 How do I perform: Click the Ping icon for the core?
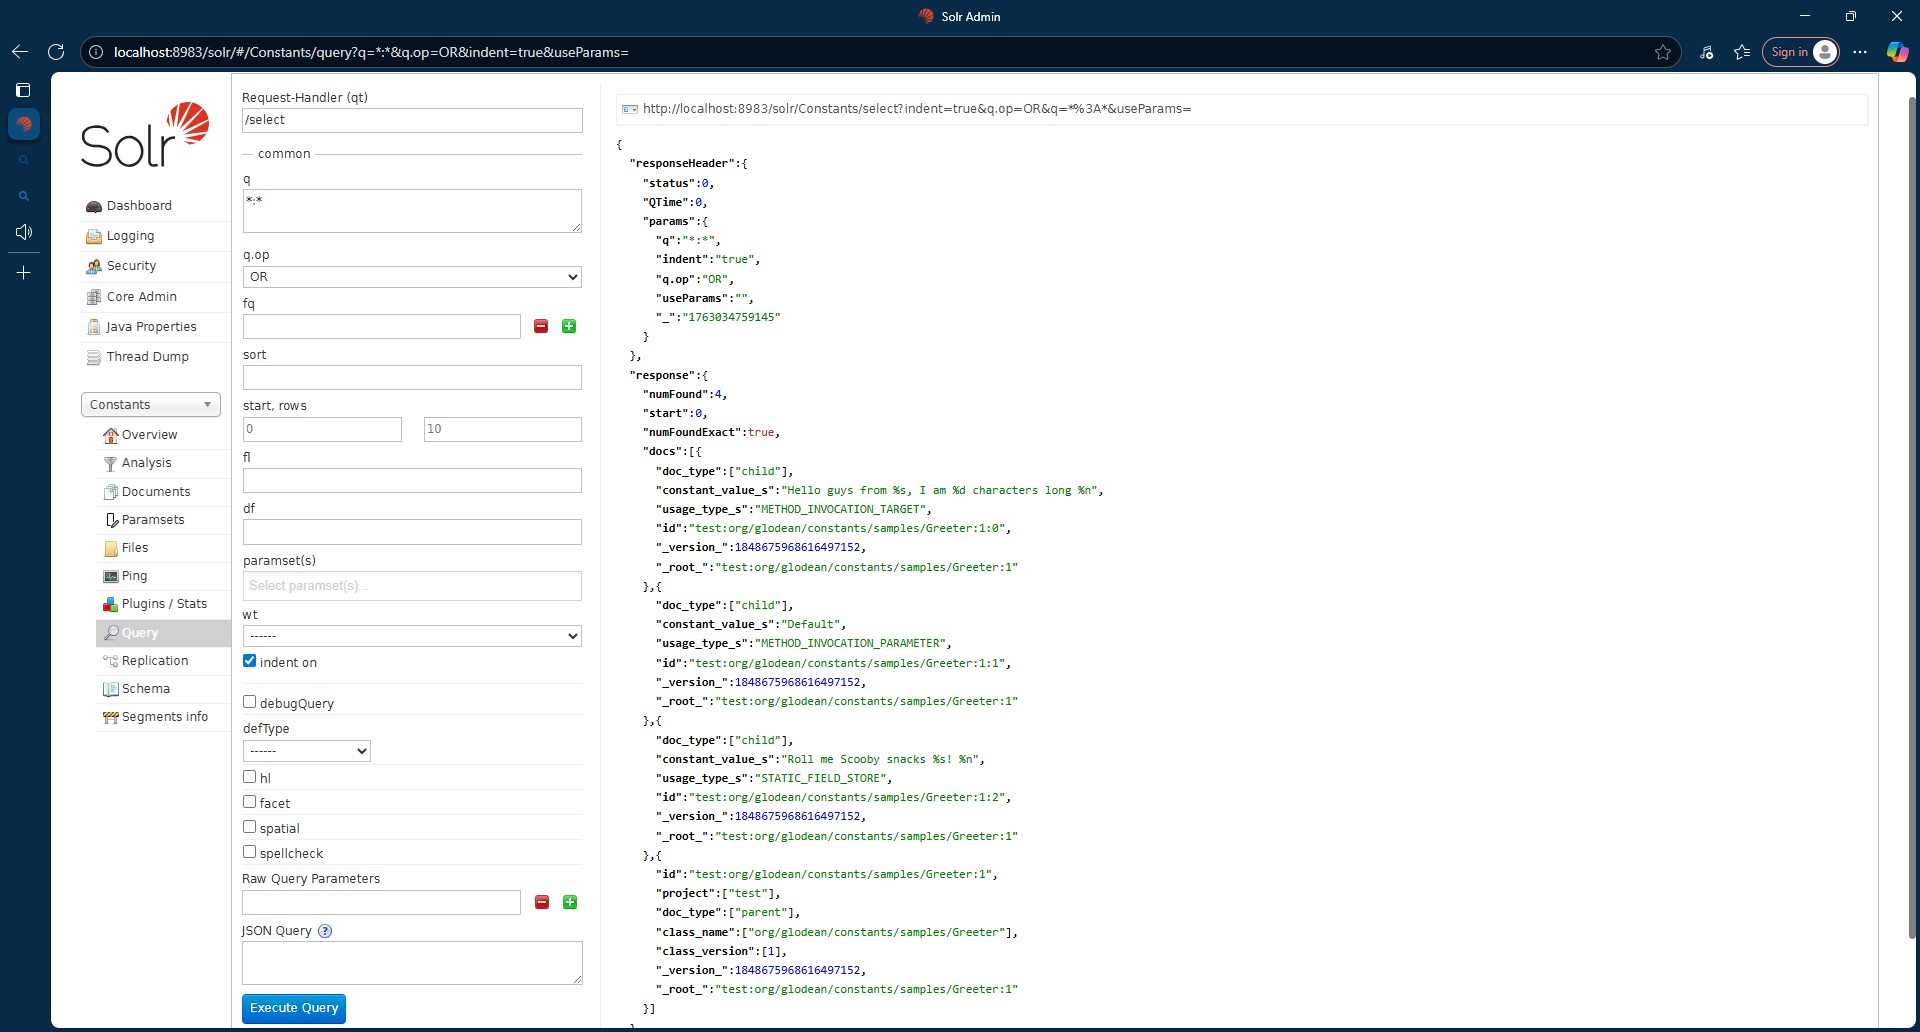click(x=111, y=576)
